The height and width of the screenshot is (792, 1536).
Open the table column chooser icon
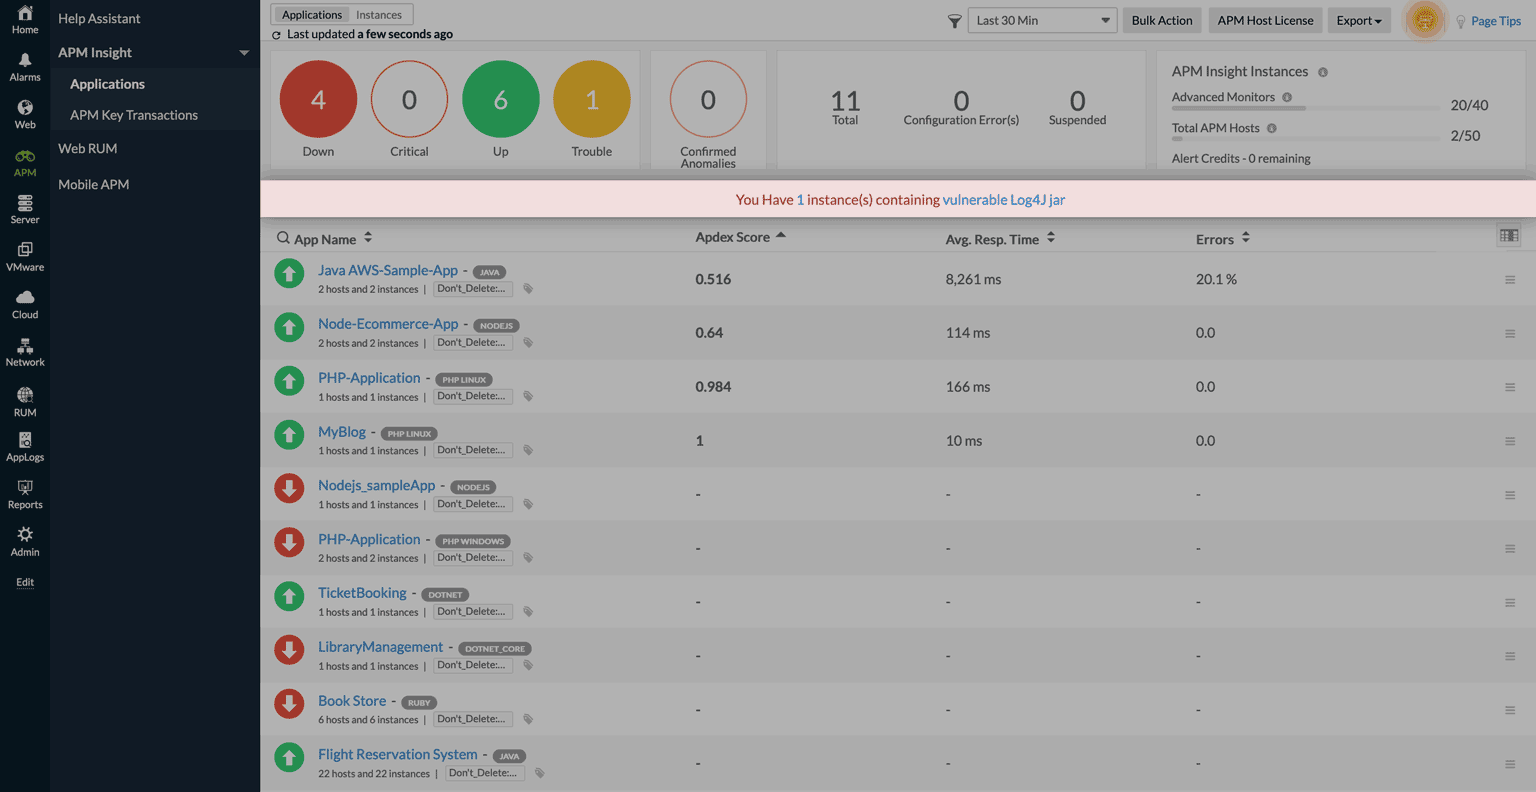(x=1509, y=235)
